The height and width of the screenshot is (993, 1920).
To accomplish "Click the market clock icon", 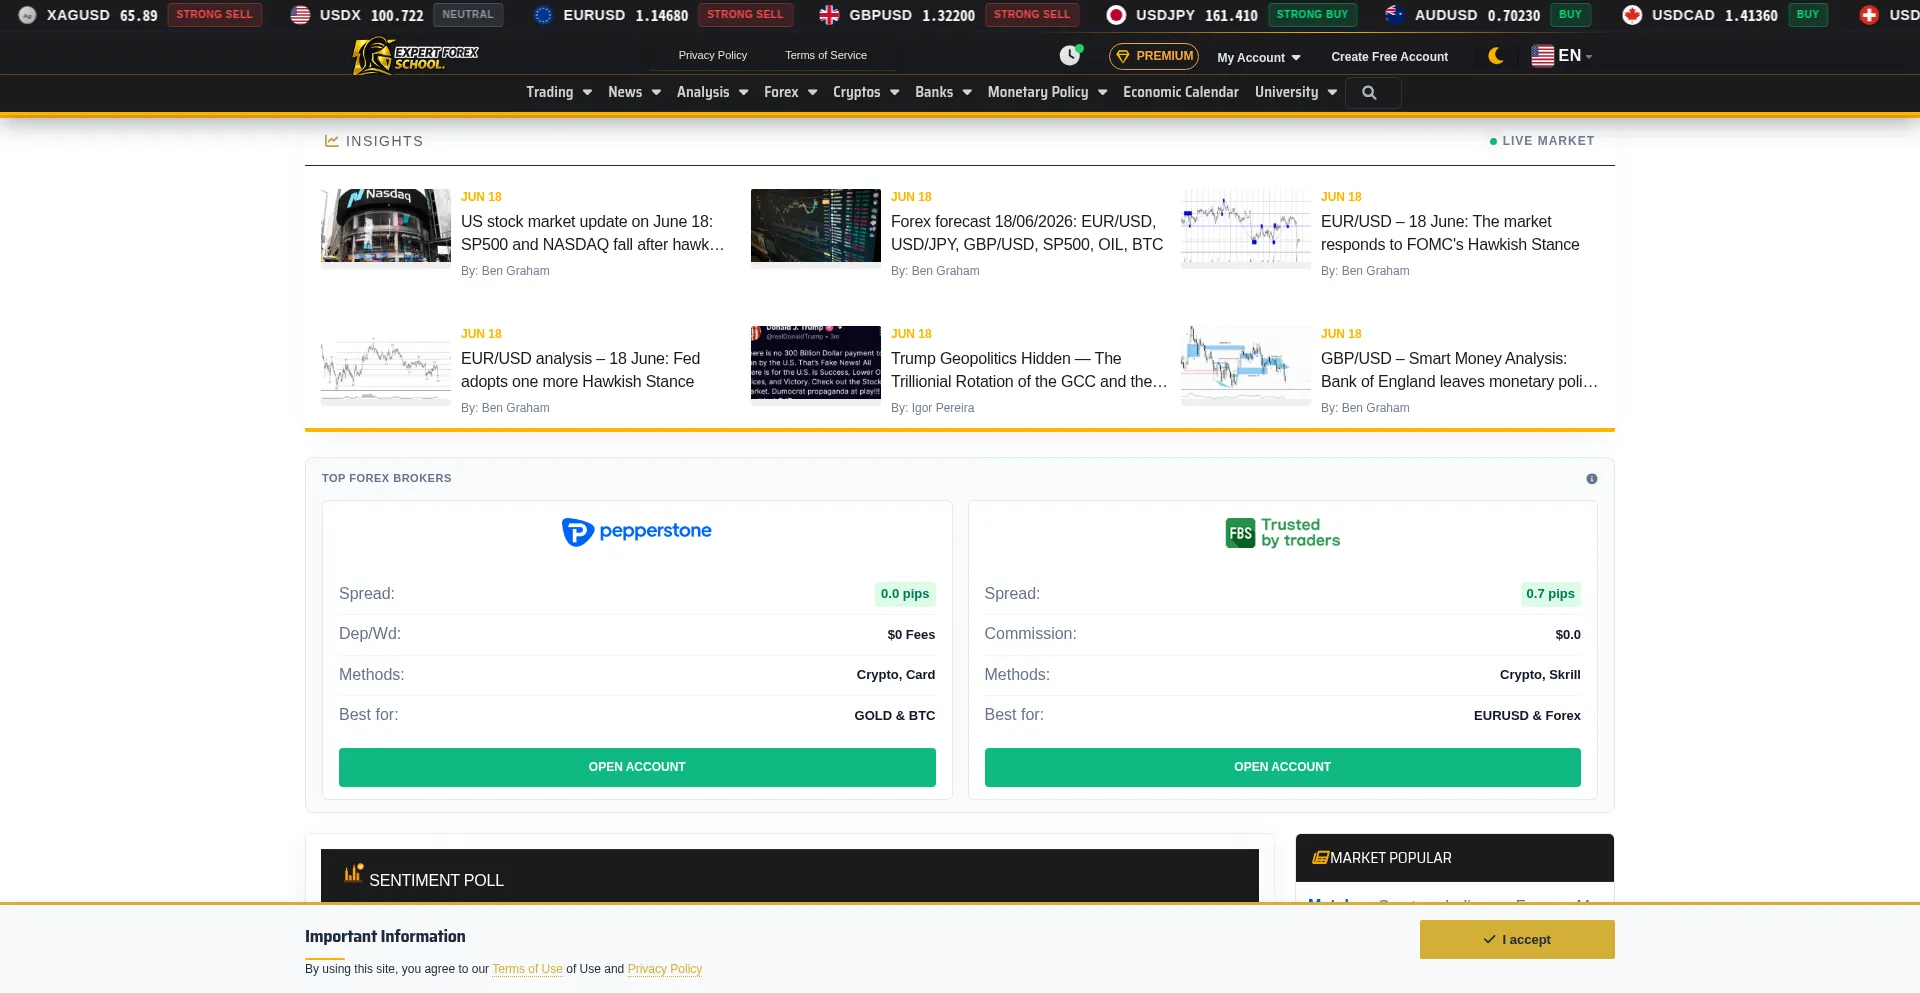I will 1070,55.
